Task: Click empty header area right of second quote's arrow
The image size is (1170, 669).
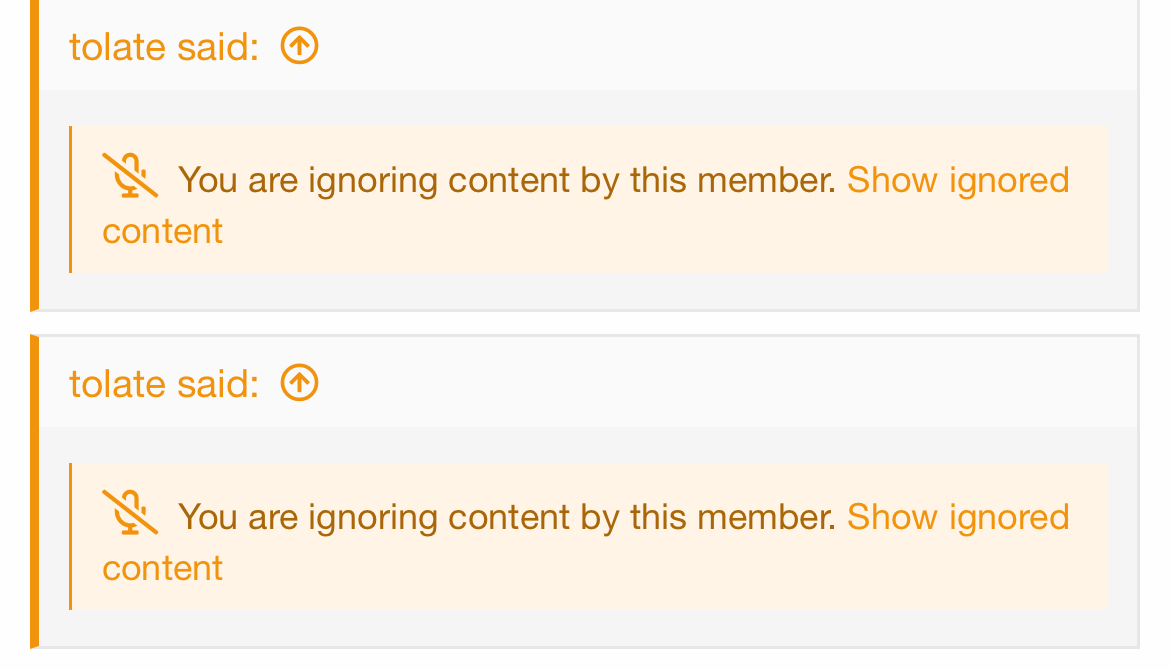Action: tap(728, 383)
